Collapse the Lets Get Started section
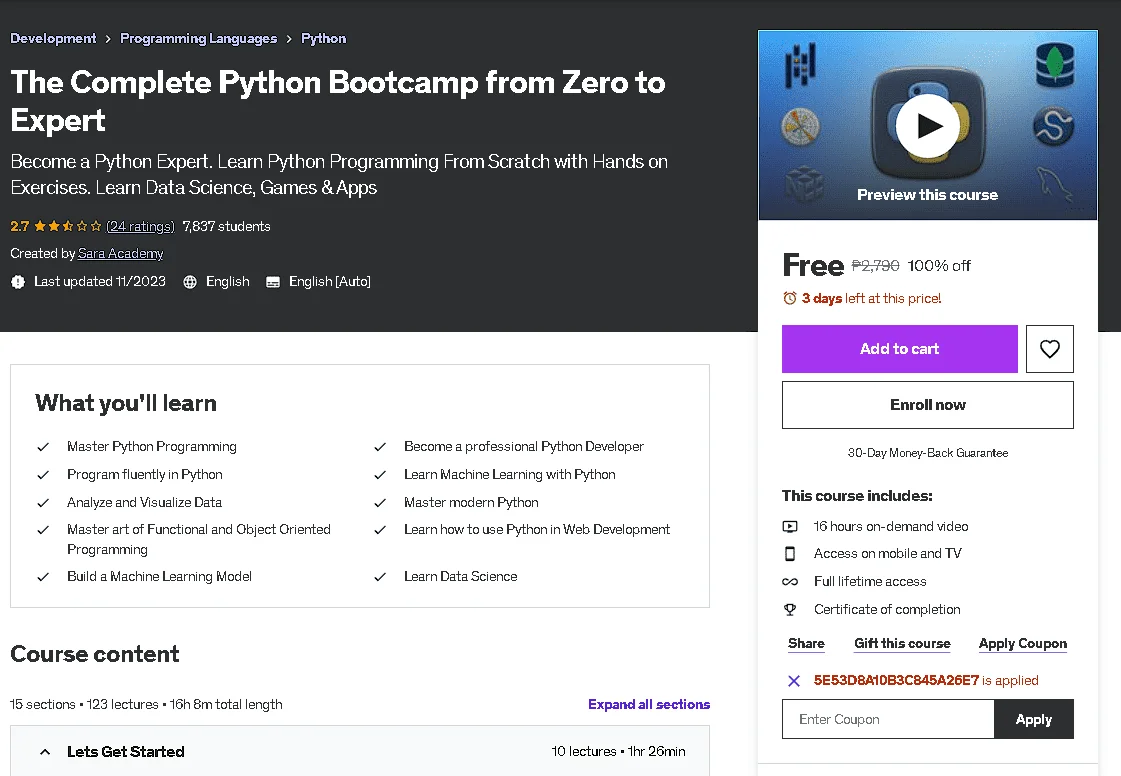 click(45, 752)
